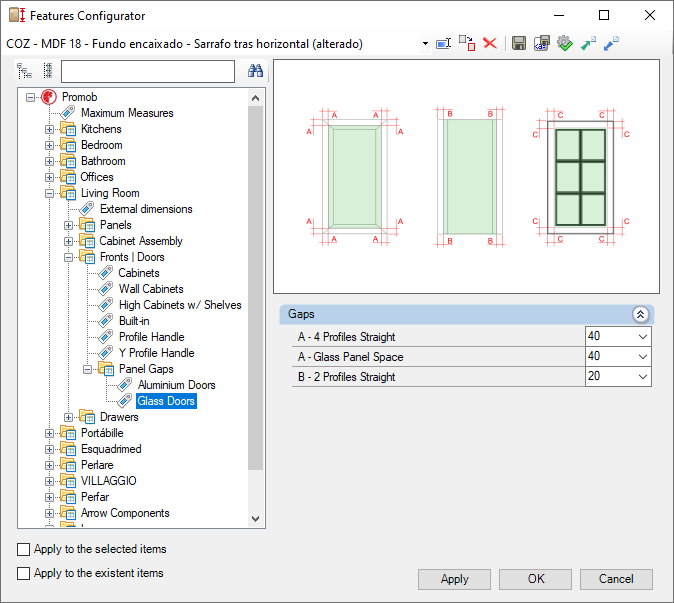The width and height of the screenshot is (674, 603).
Task: Select Maximum Measures in the tree
Action: pos(127,113)
